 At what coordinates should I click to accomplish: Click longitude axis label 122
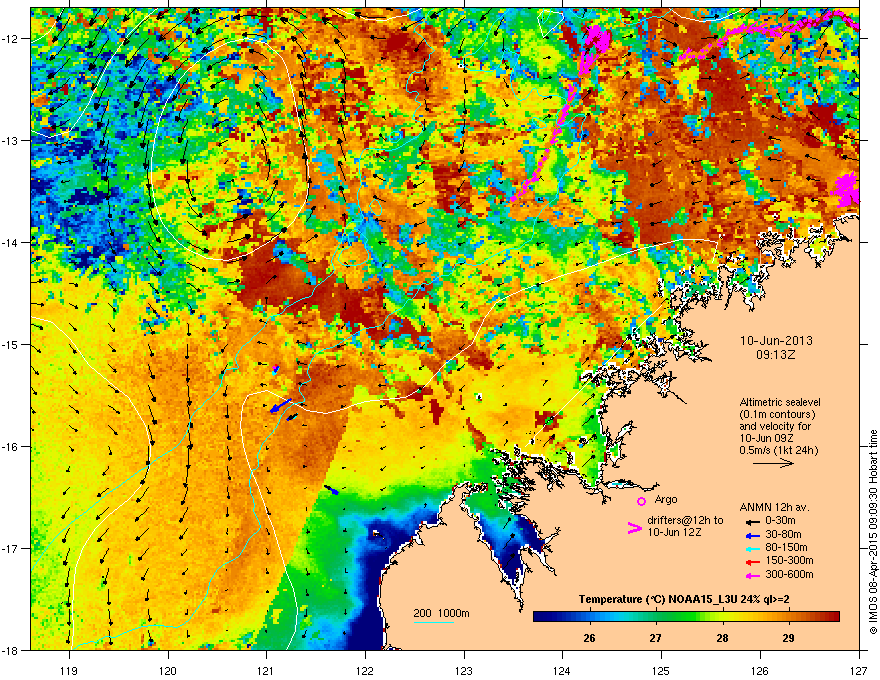click(365, 670)
